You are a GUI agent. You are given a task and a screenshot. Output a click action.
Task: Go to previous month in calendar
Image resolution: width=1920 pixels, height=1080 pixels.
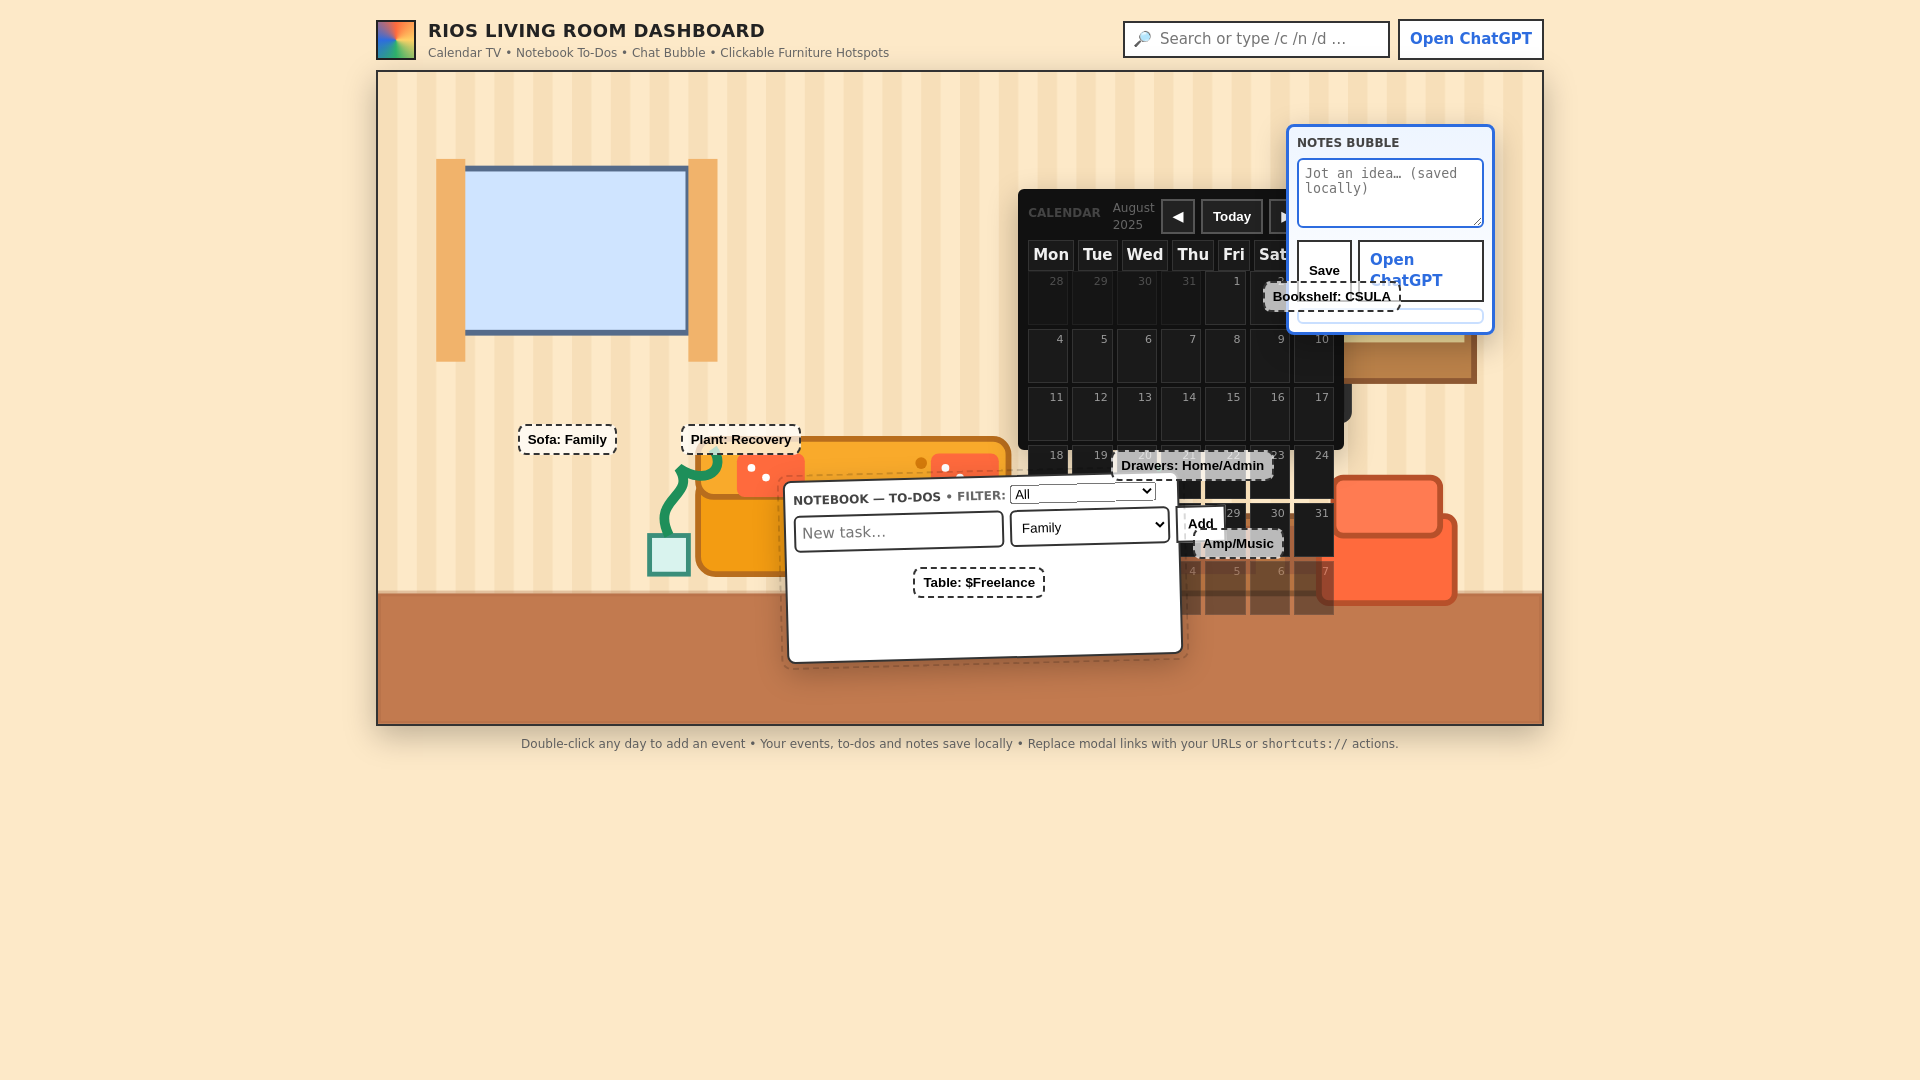click(x=1178, y=217)
